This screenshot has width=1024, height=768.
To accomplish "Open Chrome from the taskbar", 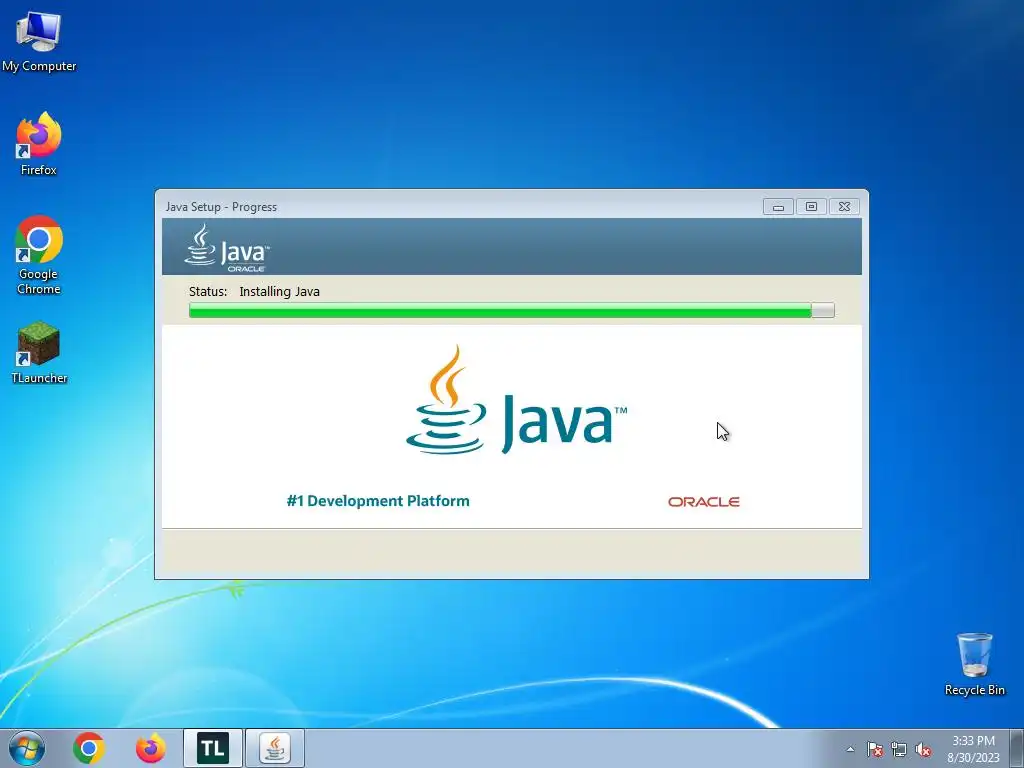I will pos(89,748).
